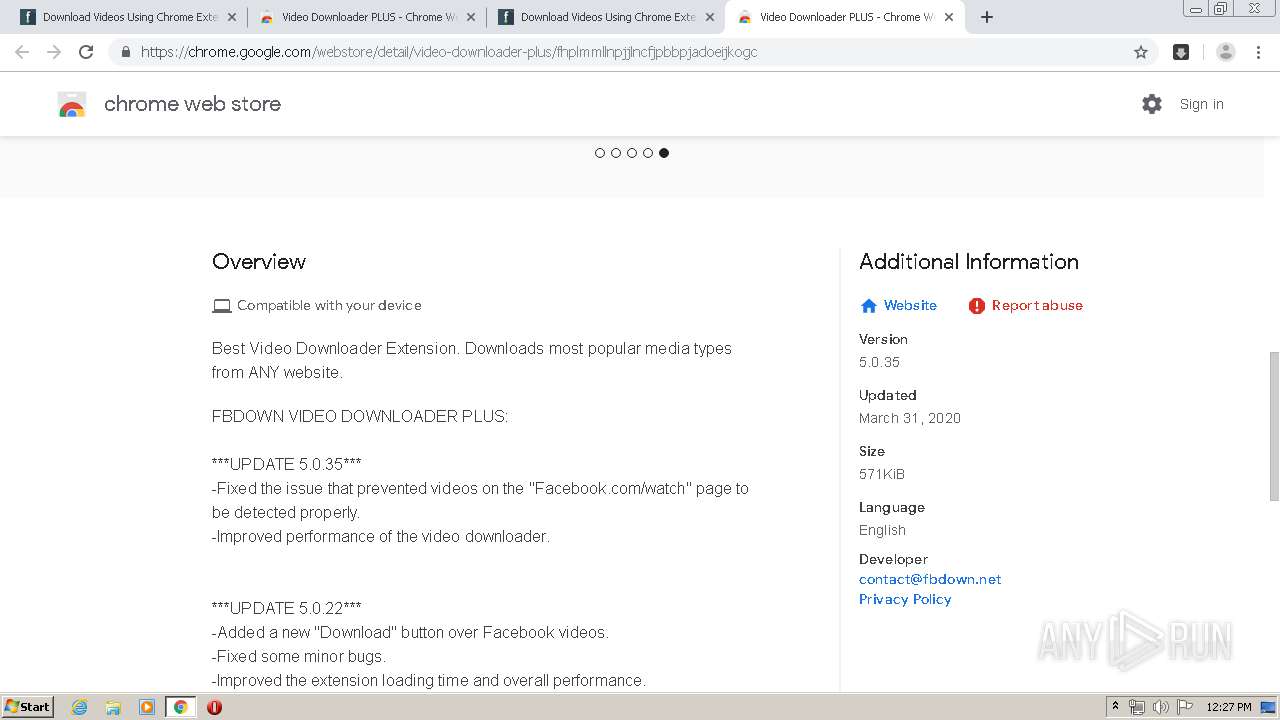Select the first carousel dot
Image resolution: width=1280 pixels, height=720 pixels.
point(600,153)
